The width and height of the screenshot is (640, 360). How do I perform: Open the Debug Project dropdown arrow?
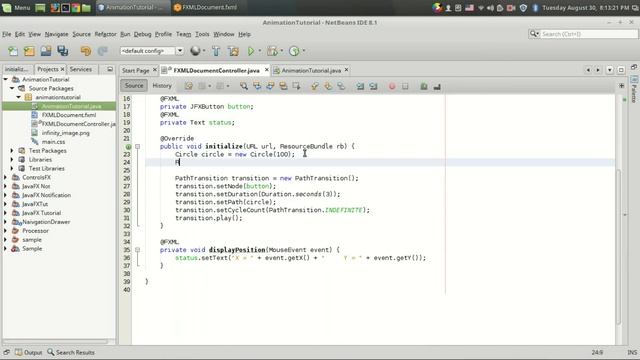[282, 51]
